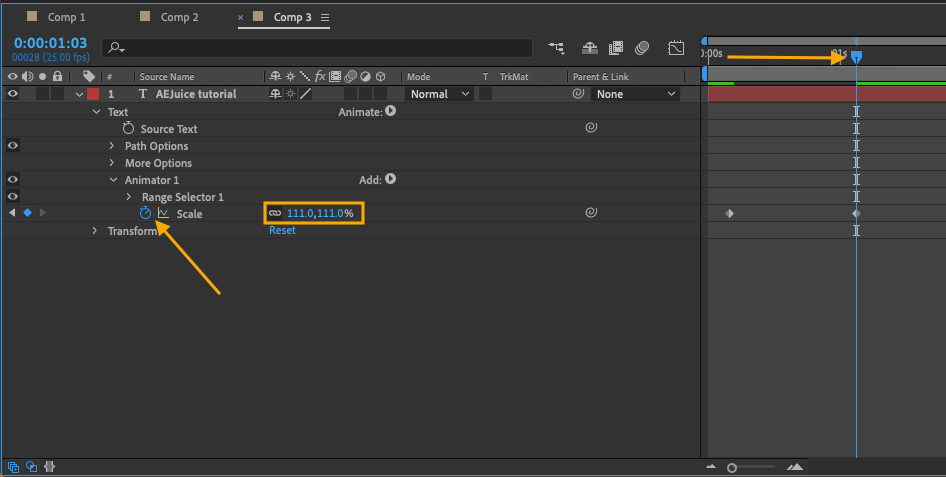The width and height of the screenshot is (946, 477).
Task: Include Scale in graph editor set
Action: 163,213
